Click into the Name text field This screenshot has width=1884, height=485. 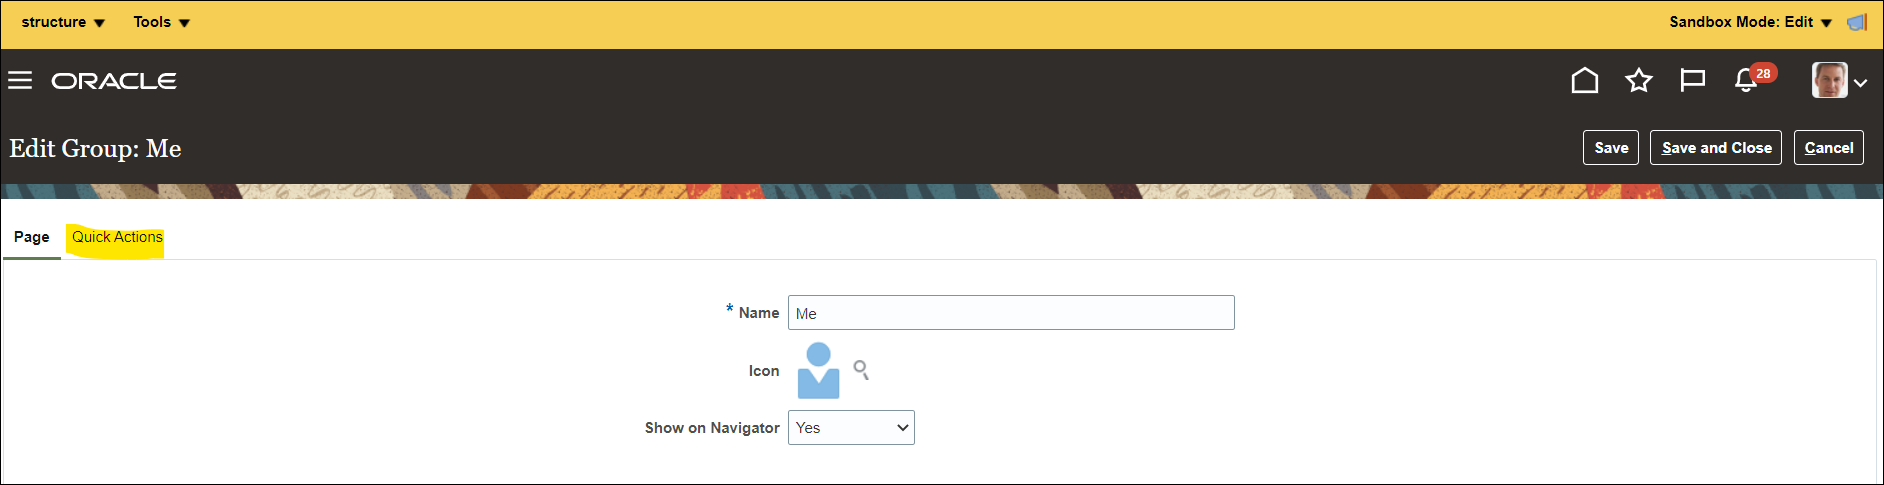tap(1010, 313)
